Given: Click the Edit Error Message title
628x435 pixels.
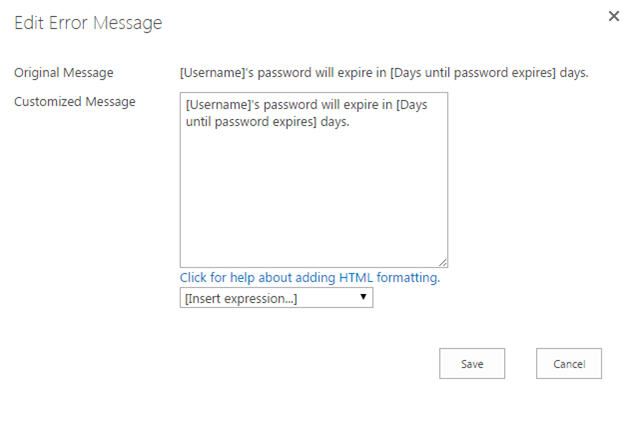Looking at the screenshot, I should tap(88, 23).
